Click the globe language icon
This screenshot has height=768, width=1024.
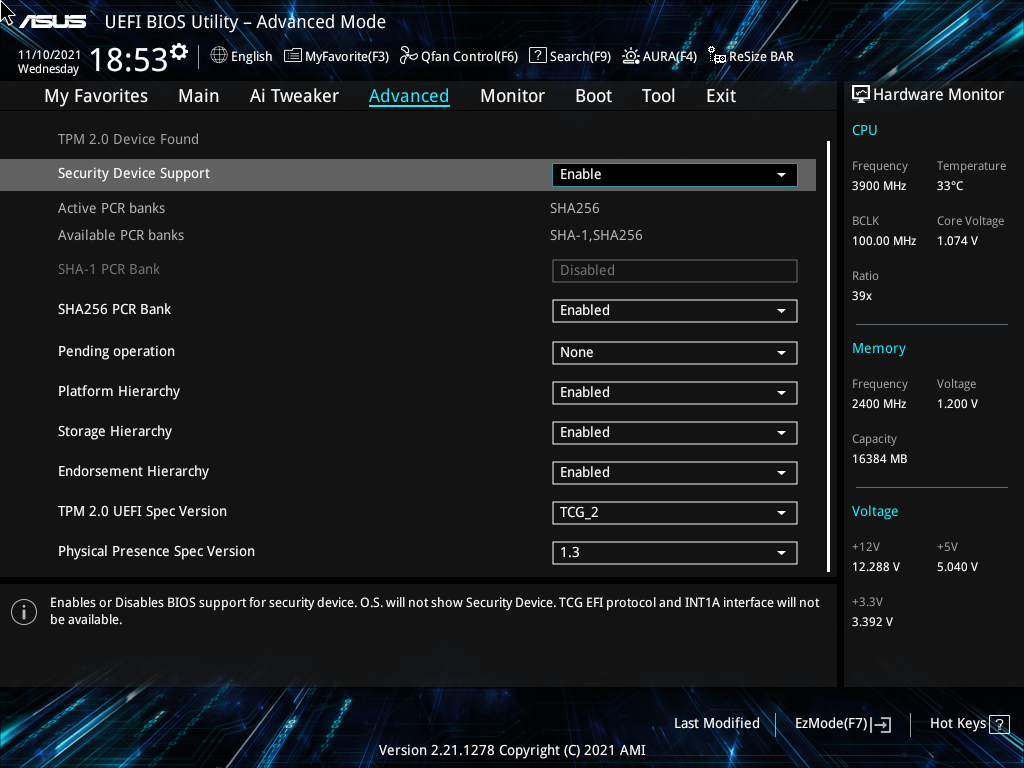[x=219, y=56]
